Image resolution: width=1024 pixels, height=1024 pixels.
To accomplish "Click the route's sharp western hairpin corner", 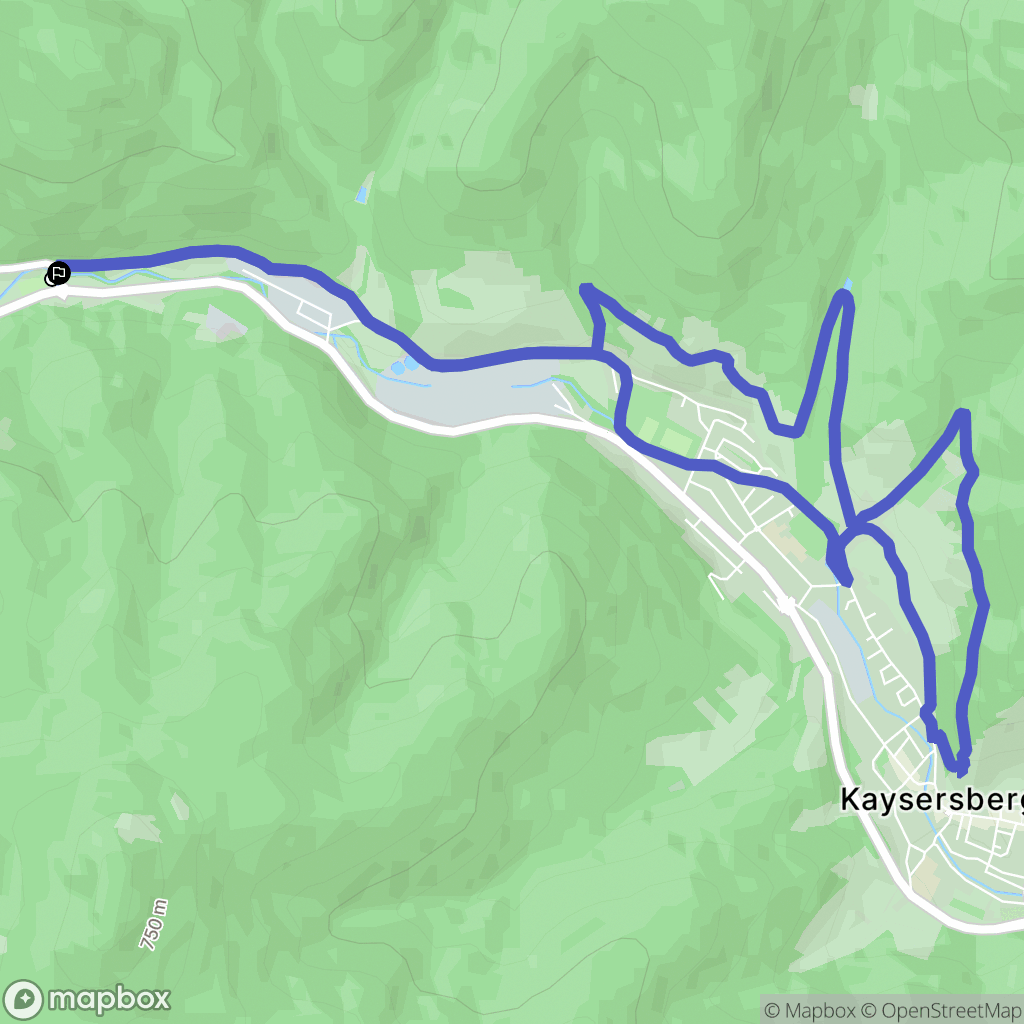I will (586, 289).
